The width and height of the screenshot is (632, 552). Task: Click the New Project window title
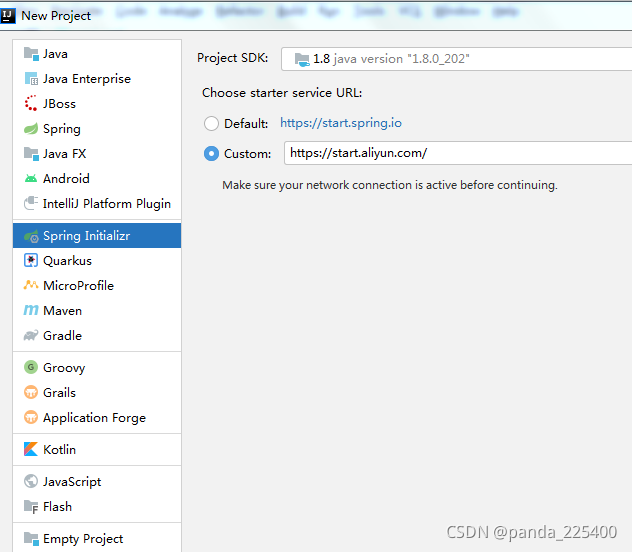point(56,16)
